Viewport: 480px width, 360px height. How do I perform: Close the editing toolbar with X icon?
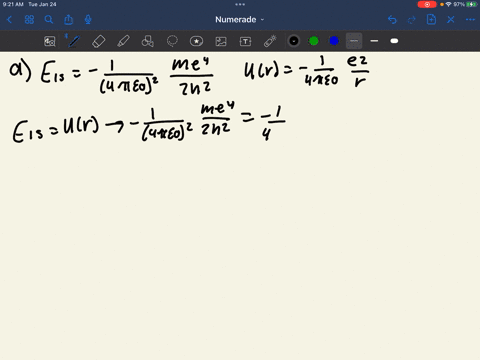pyautogui.click(x=451, y=20)
